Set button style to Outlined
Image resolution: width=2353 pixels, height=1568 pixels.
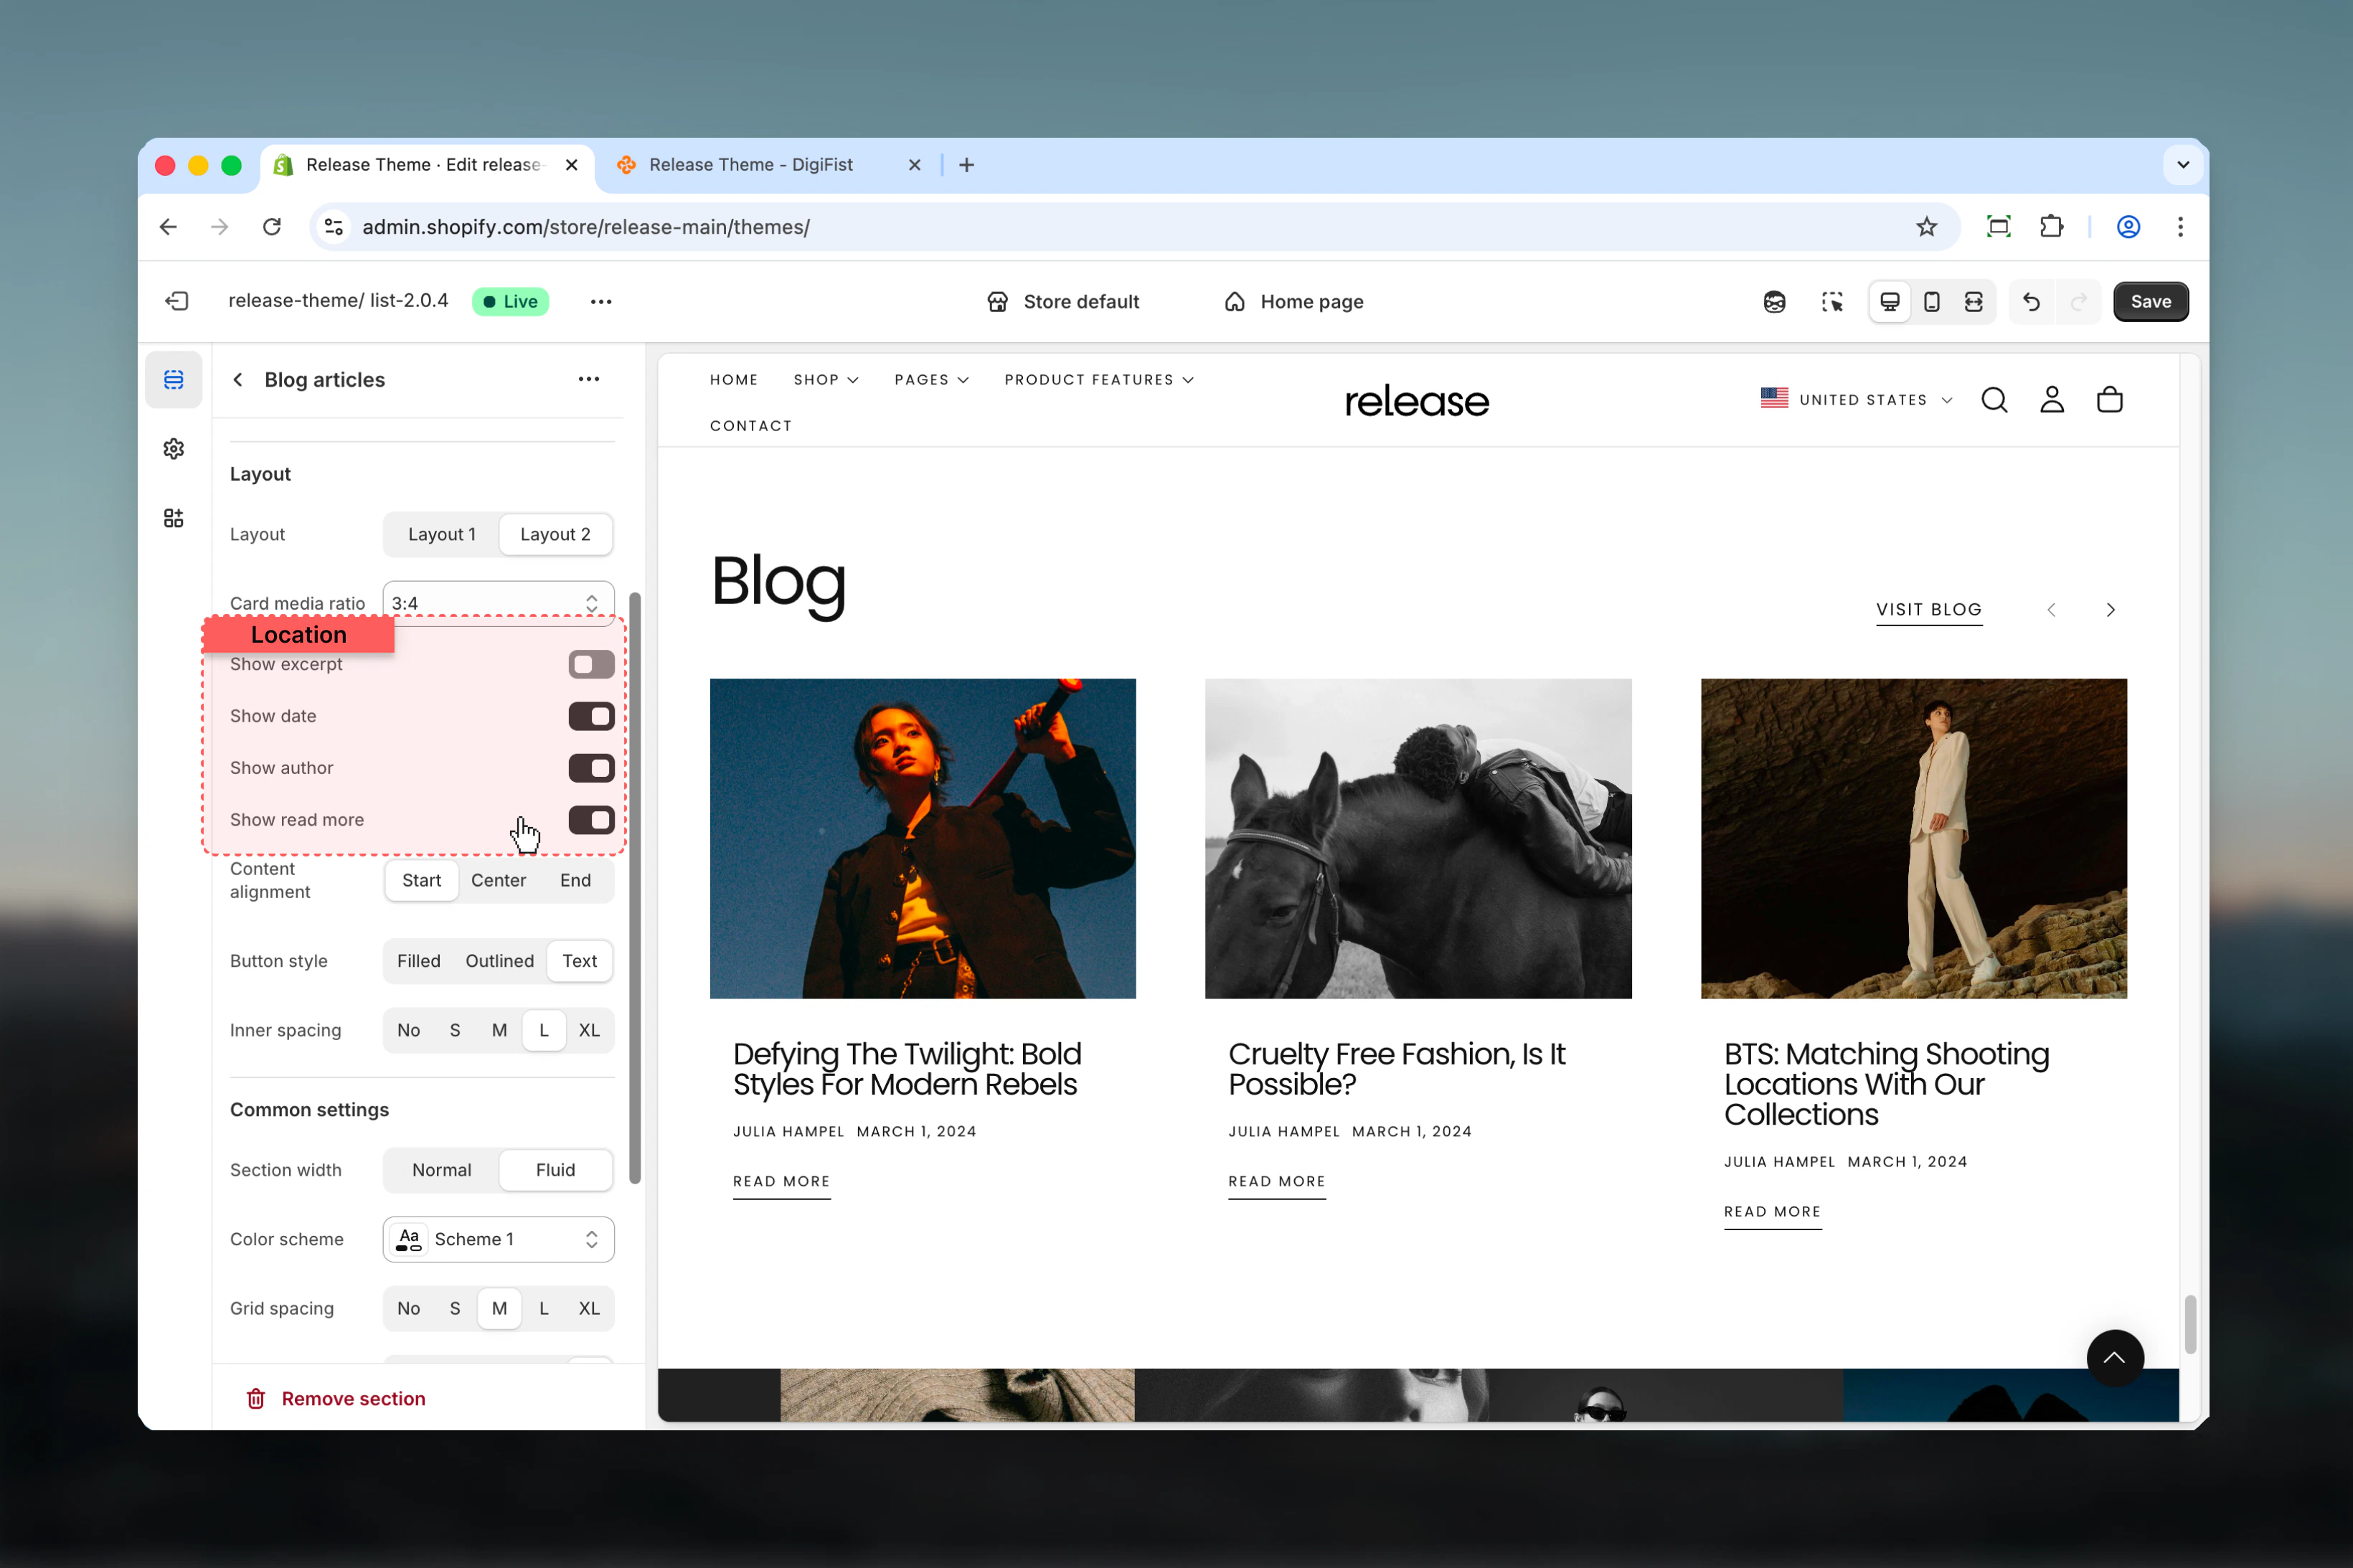coord(499,961)
